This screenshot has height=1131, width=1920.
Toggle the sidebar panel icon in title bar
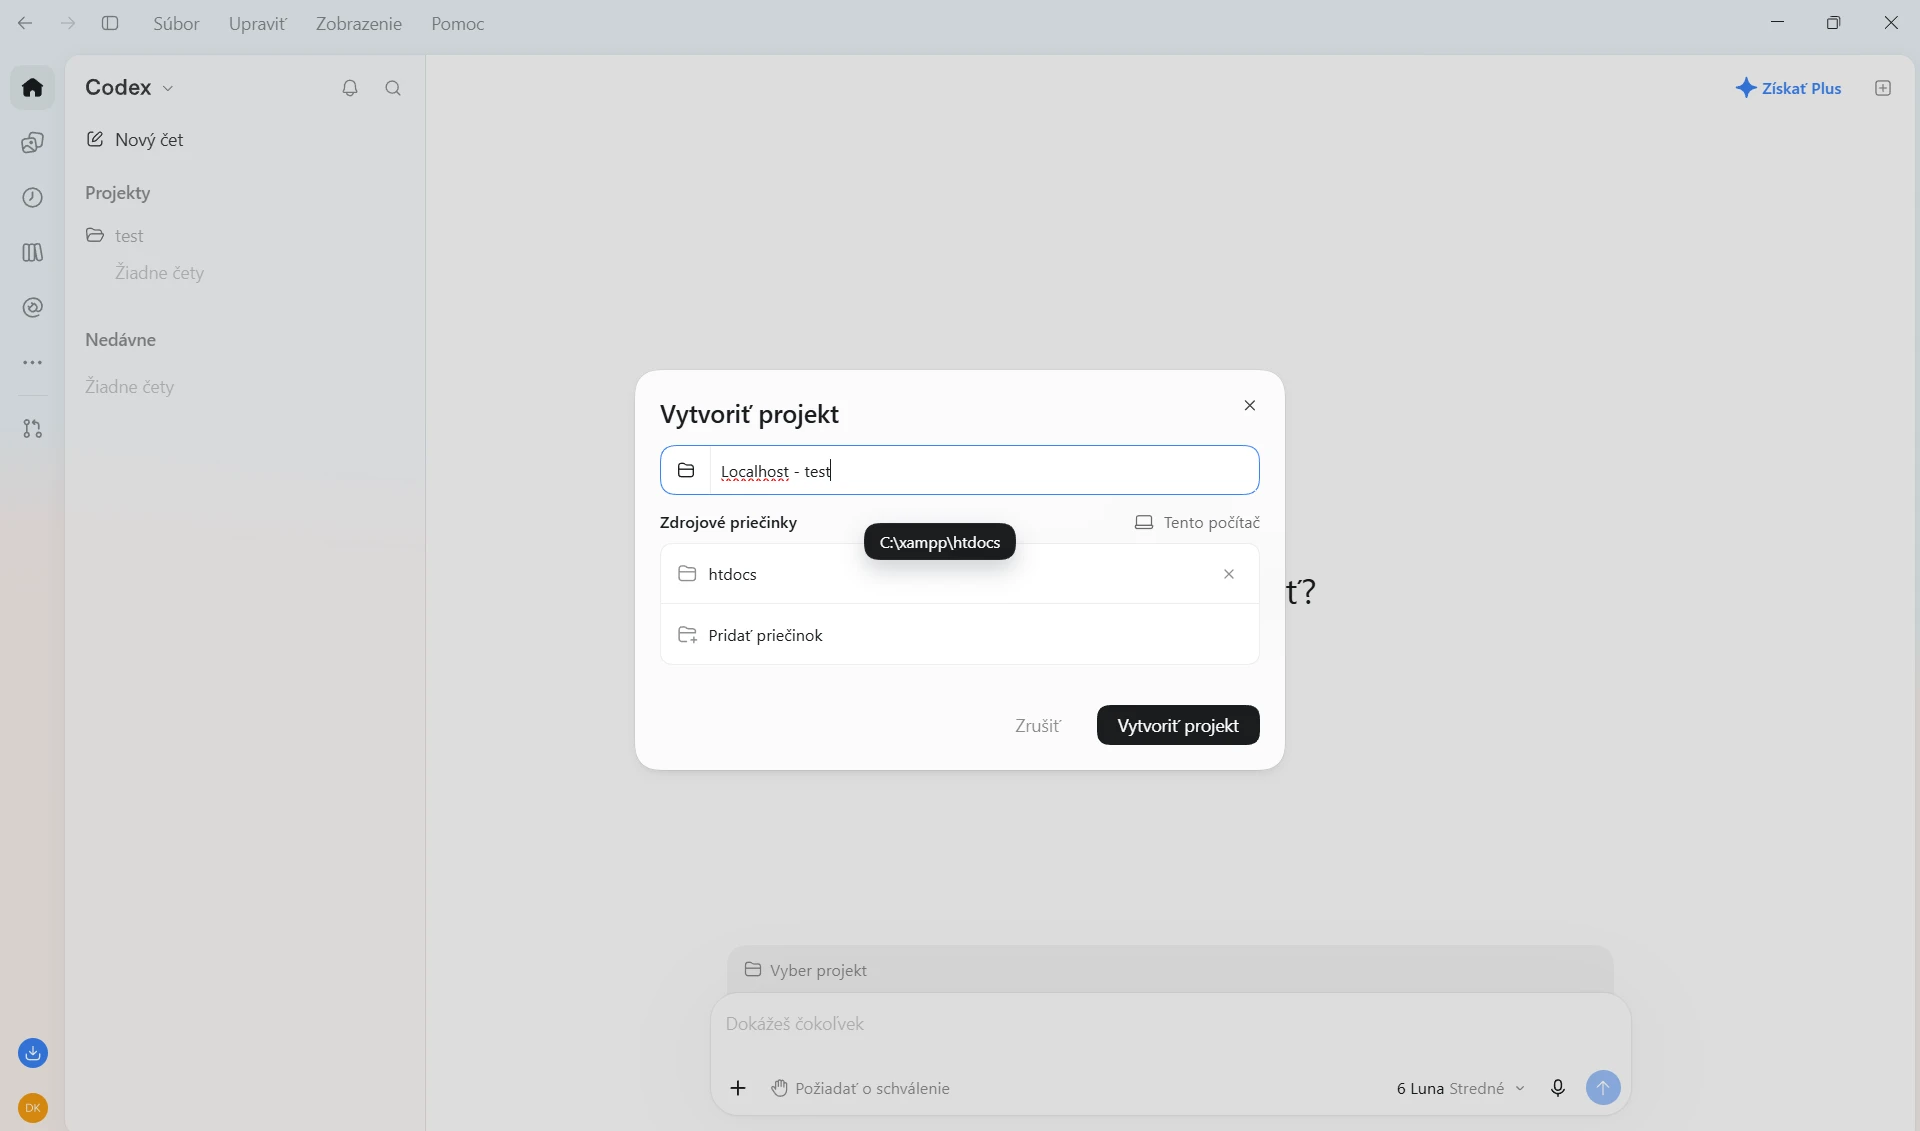(x=111, y=23)
